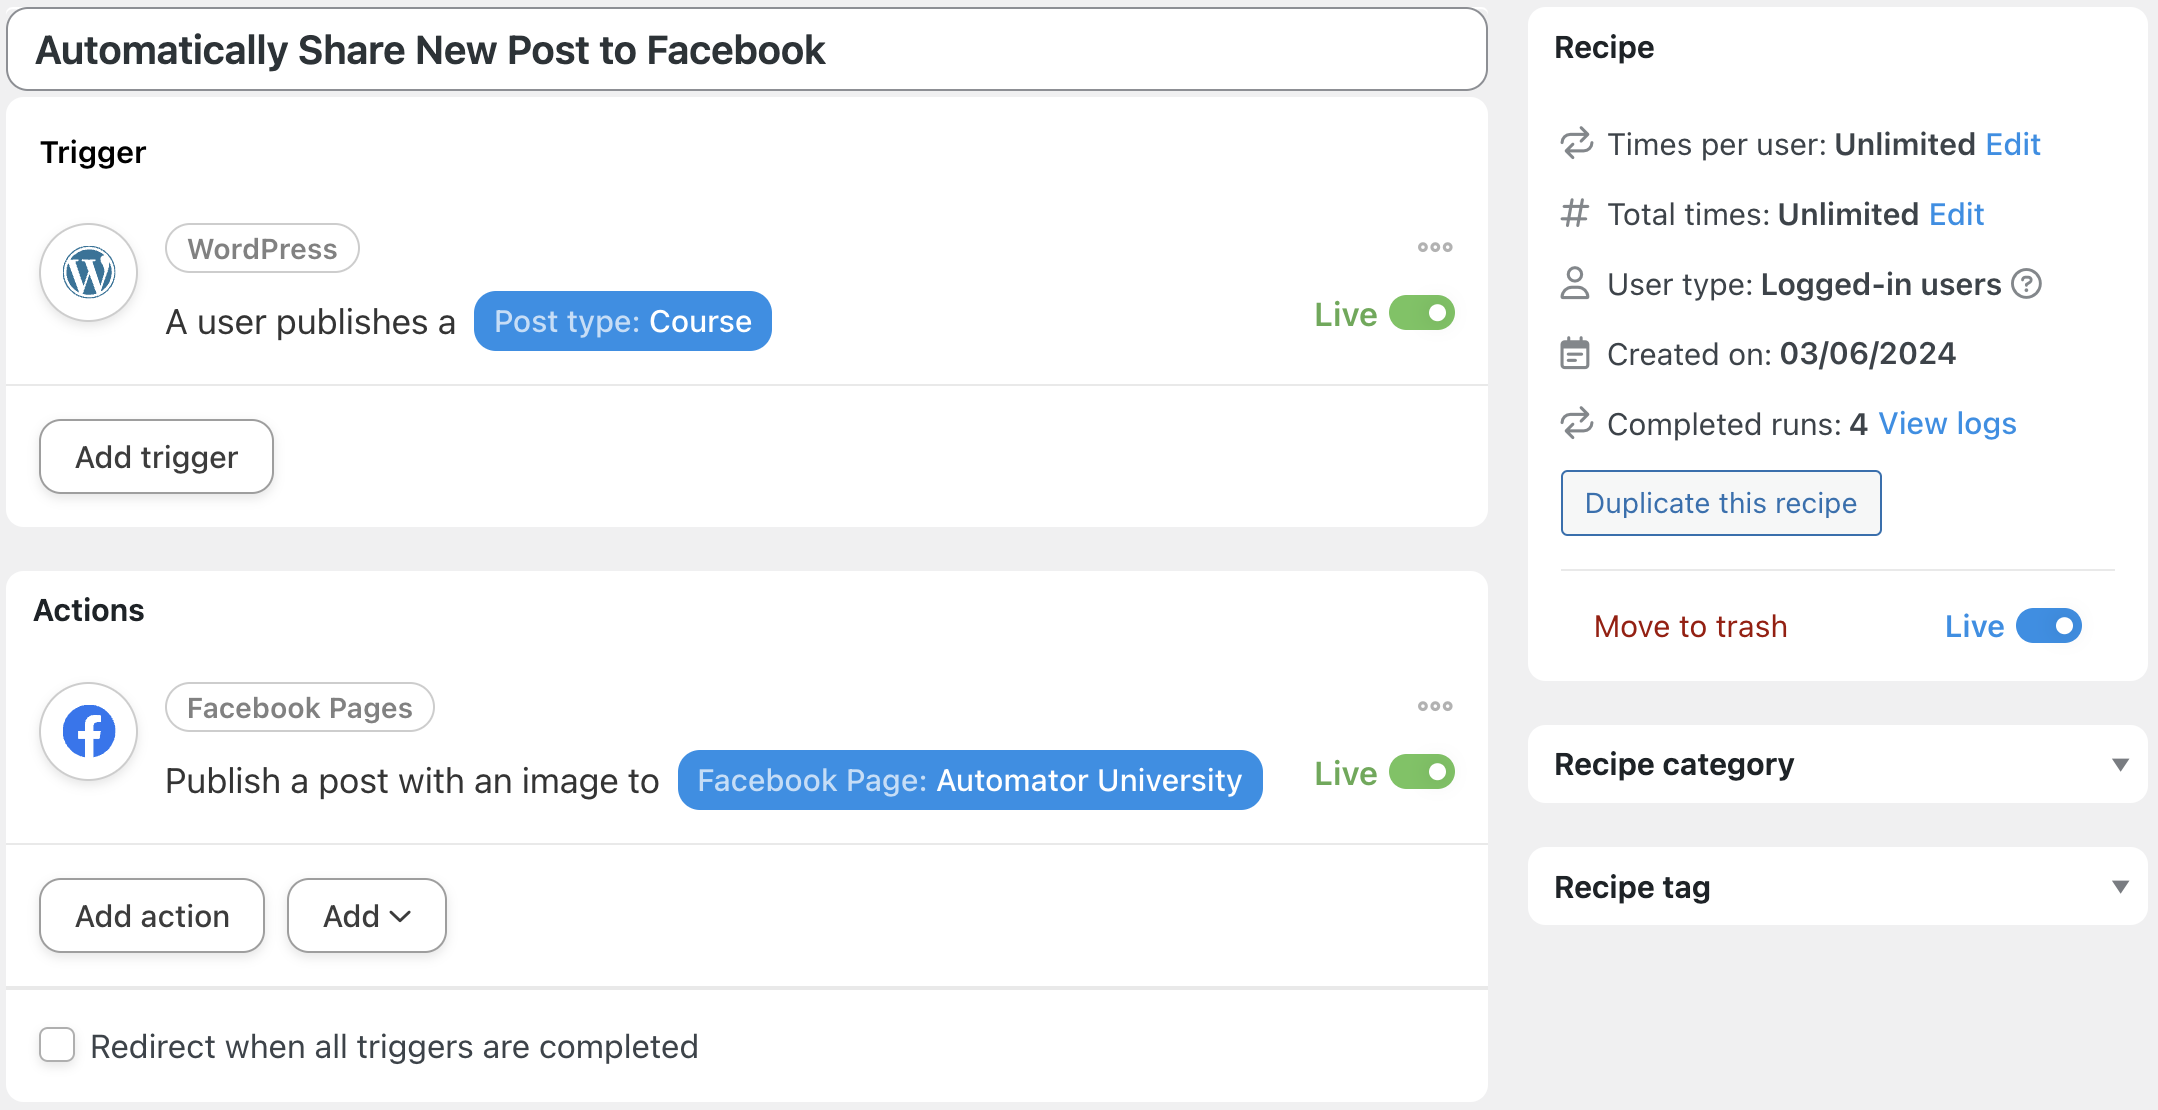Viewport: 2158px width, 1110px height.
Task: Click the user icon beside User type
Action: 1575,284
